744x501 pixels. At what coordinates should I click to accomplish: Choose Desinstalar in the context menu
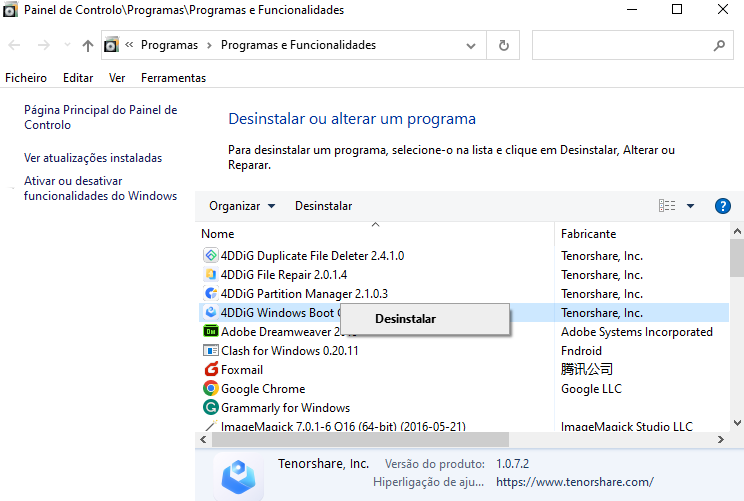(x=425, y=319)
